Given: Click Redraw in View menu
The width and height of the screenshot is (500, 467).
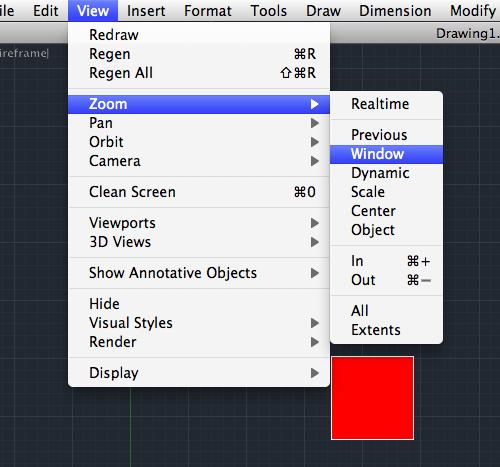Looking at the screenshot, I should 199,35.
